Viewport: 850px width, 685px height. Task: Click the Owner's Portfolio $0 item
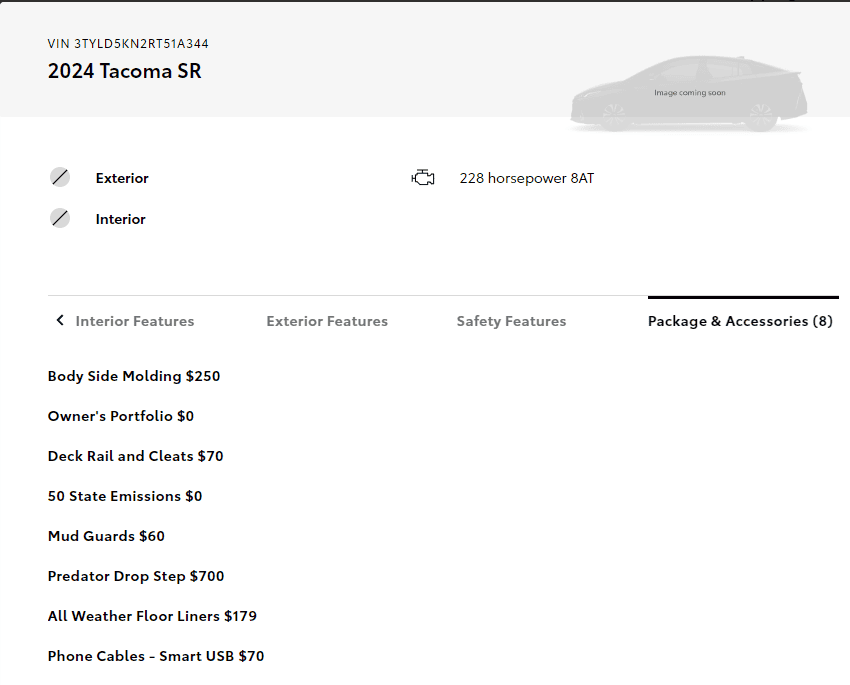tap(121, 416)
